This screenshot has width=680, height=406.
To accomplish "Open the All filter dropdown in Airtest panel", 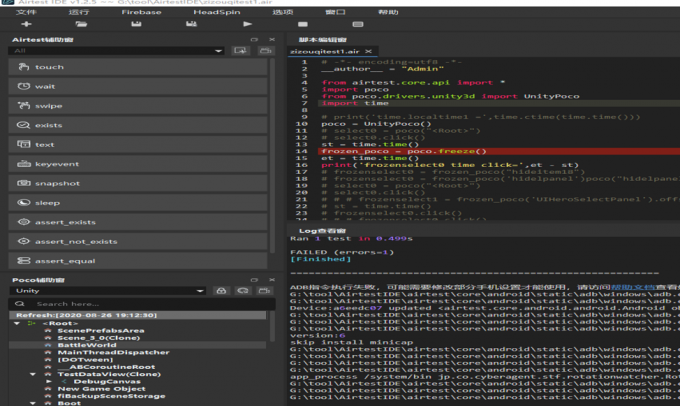I will tap(116, 51).
